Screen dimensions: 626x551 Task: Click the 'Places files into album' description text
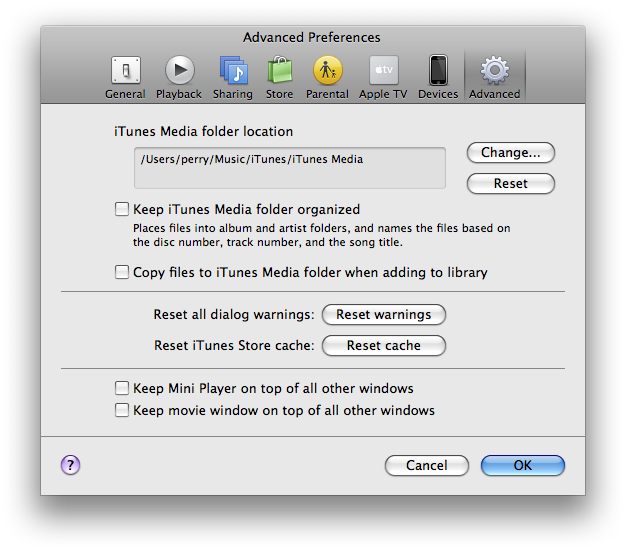coord(322,235)
